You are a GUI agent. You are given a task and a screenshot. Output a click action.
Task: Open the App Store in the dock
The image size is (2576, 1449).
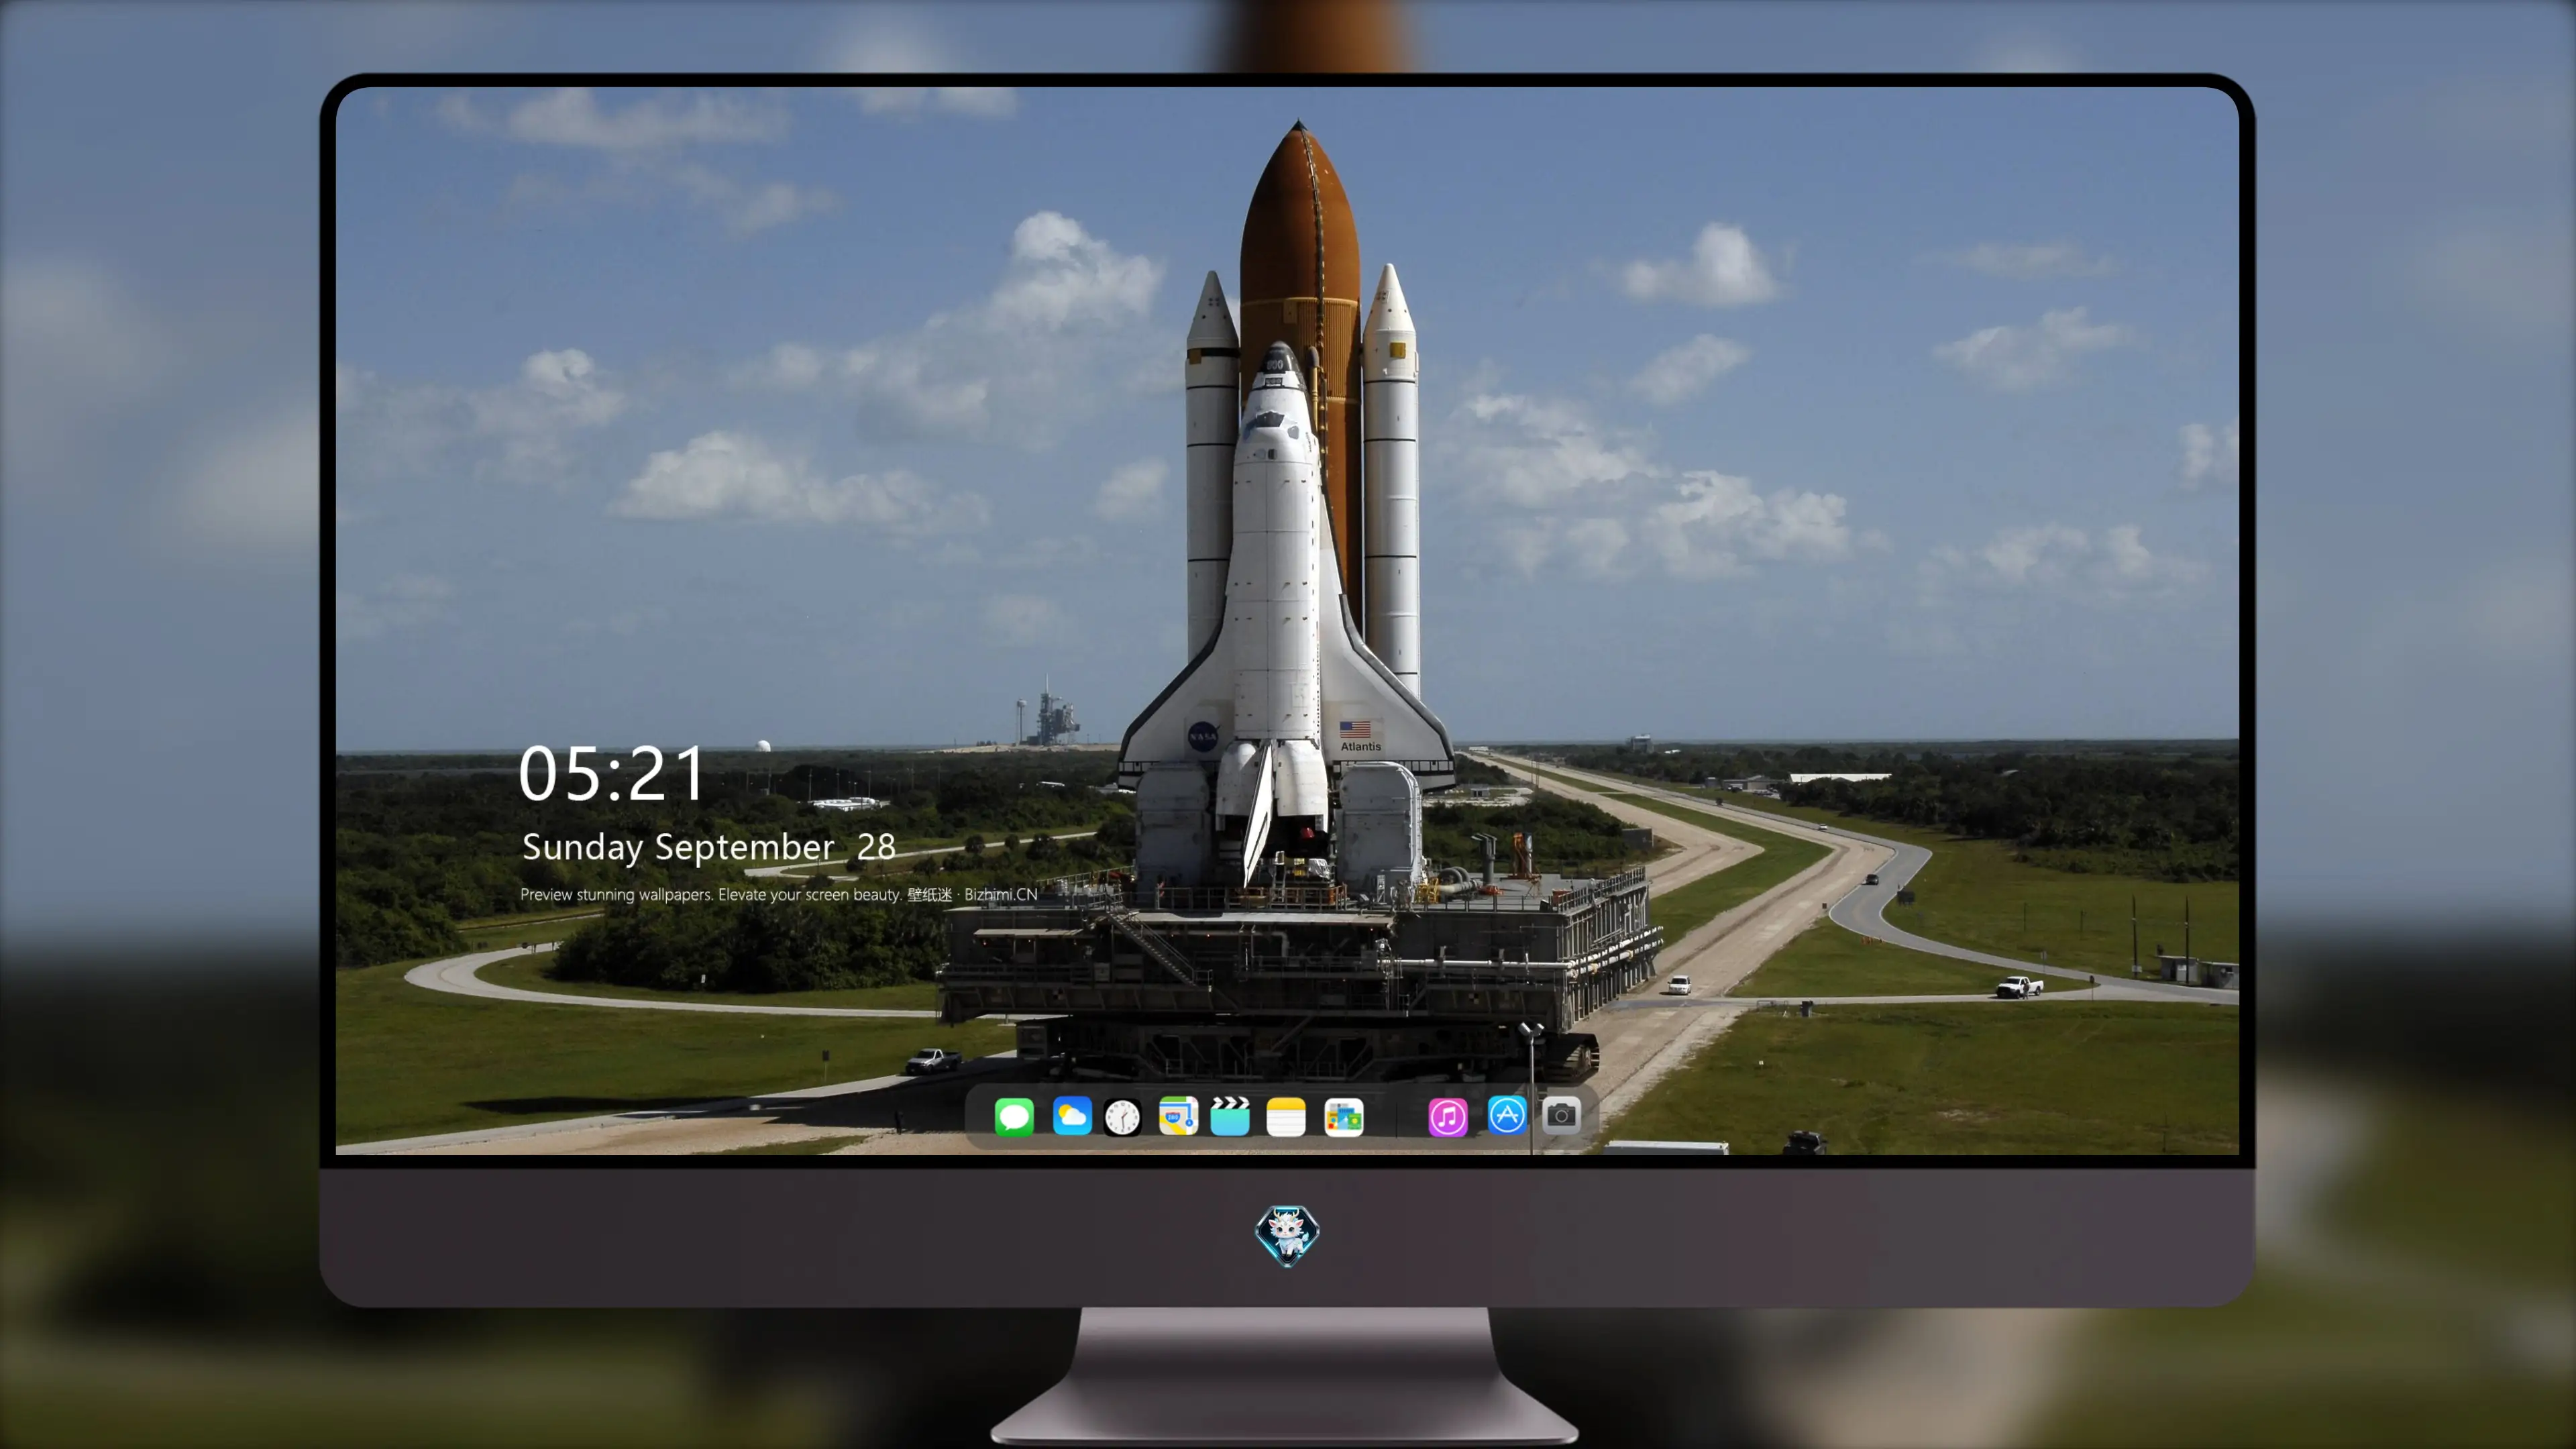coord(1507,1116)
